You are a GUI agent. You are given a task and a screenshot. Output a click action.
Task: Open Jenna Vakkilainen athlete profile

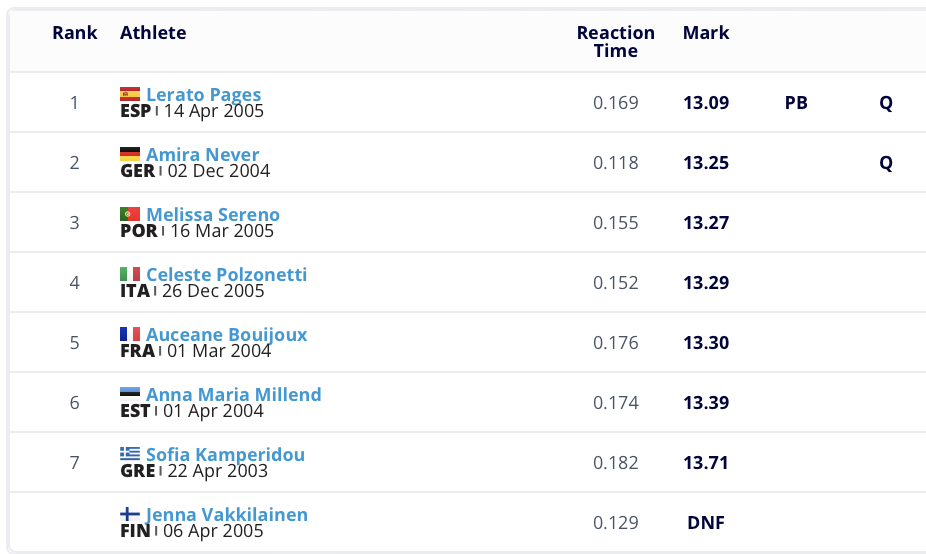(x=226, y=515)
